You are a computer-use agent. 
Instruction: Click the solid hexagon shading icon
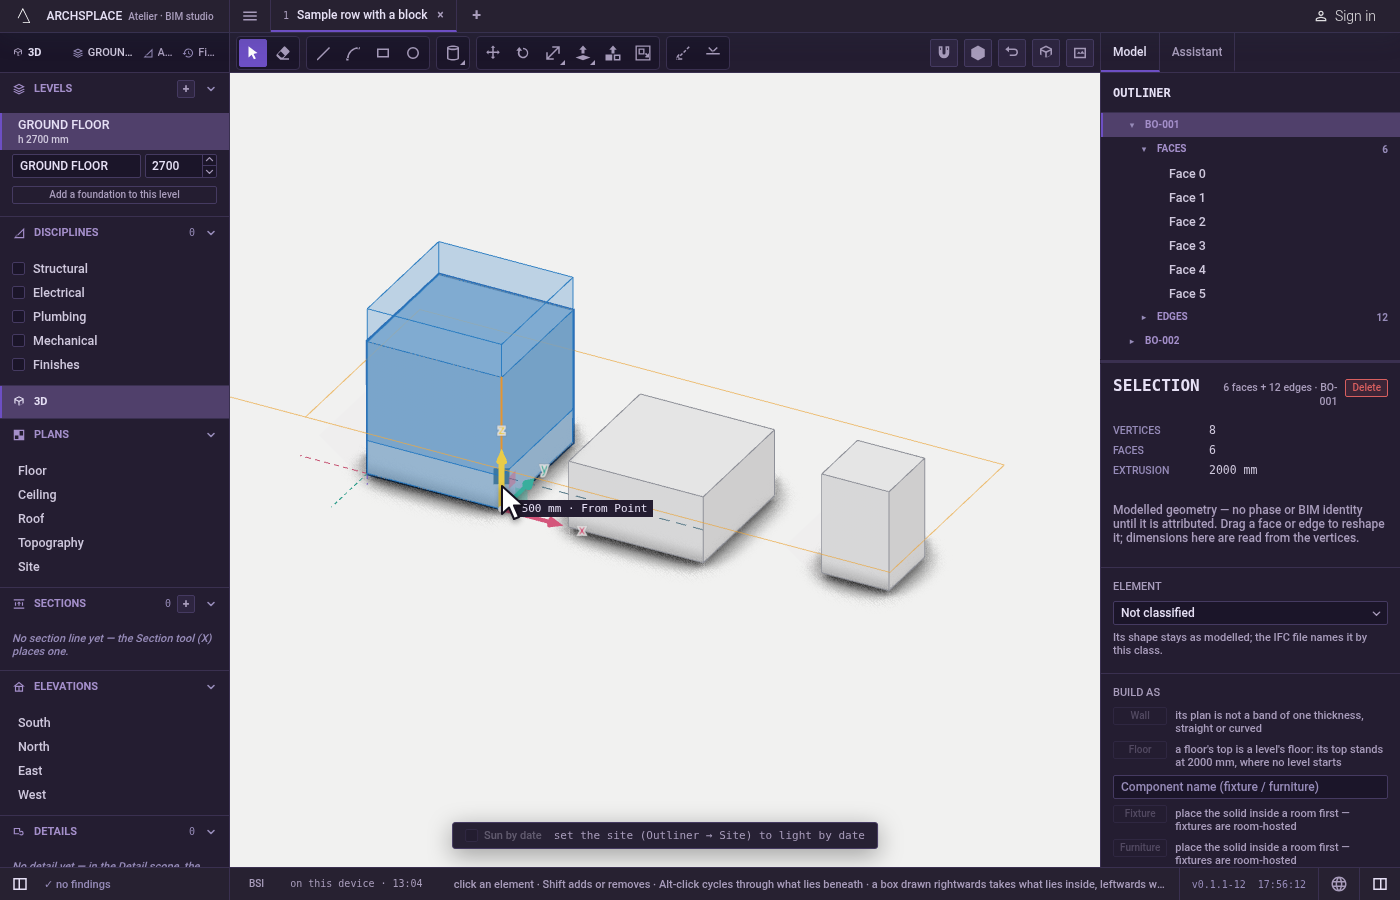point(978,53)
